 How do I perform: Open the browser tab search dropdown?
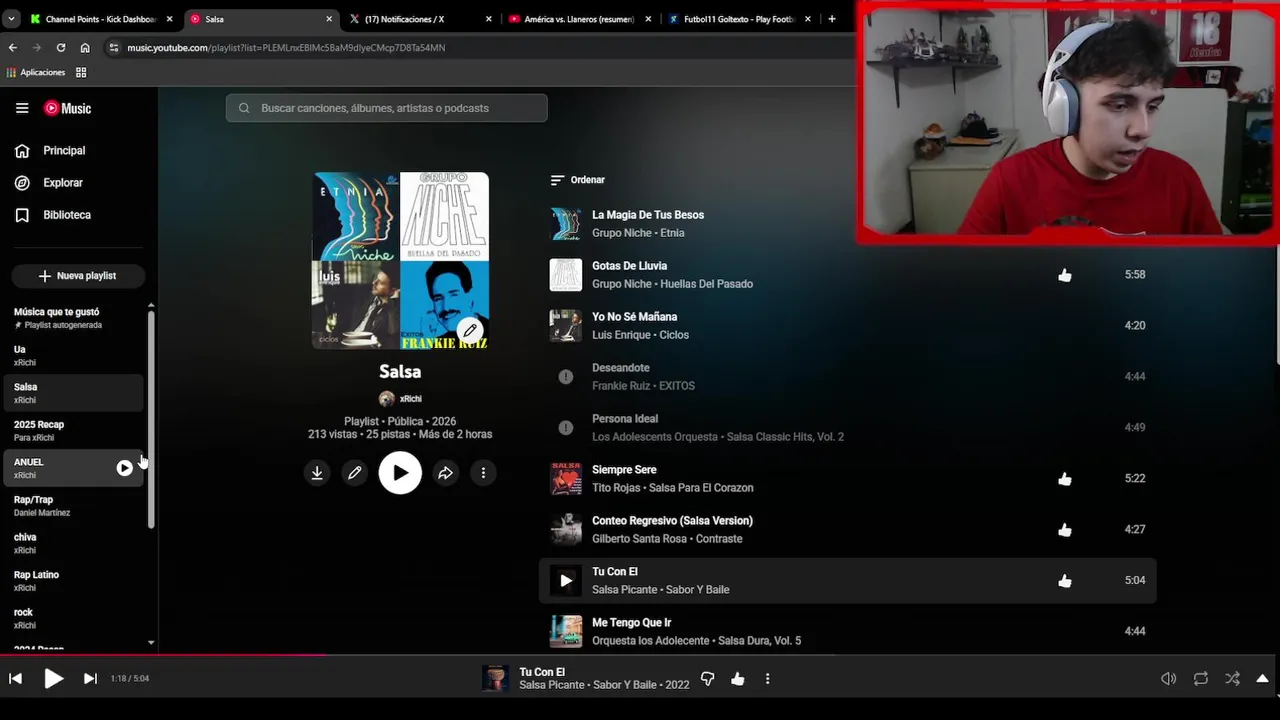pos(10,19)
